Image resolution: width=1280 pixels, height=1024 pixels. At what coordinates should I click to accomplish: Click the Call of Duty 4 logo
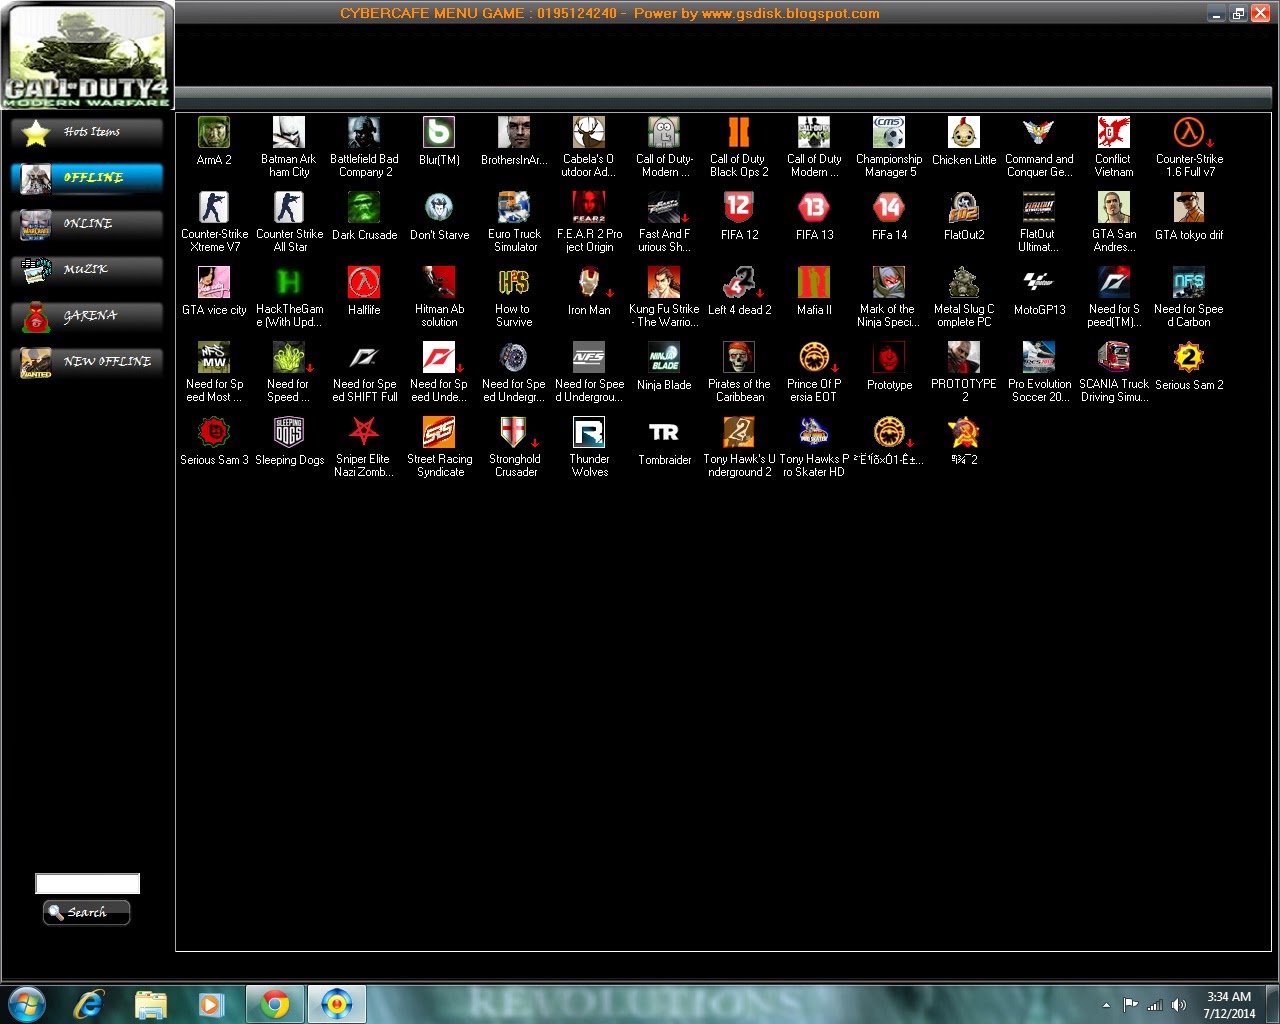click(87, 56)
